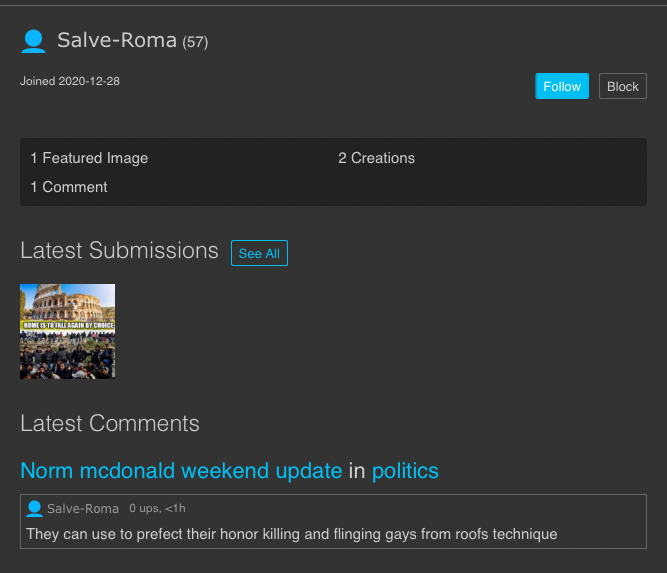Image resolution: width=667 pixels, height=573 pixels.
Task: Block the user Salve-Roma
Action: [622, 87]
